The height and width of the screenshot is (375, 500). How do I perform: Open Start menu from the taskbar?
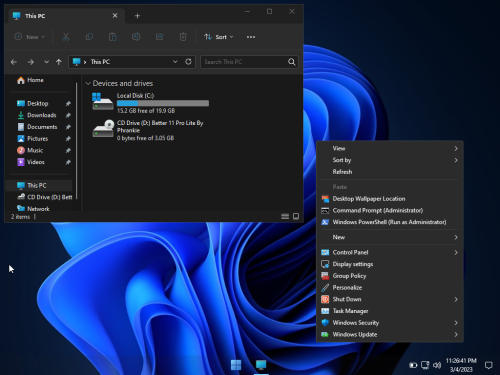point(236,365)
